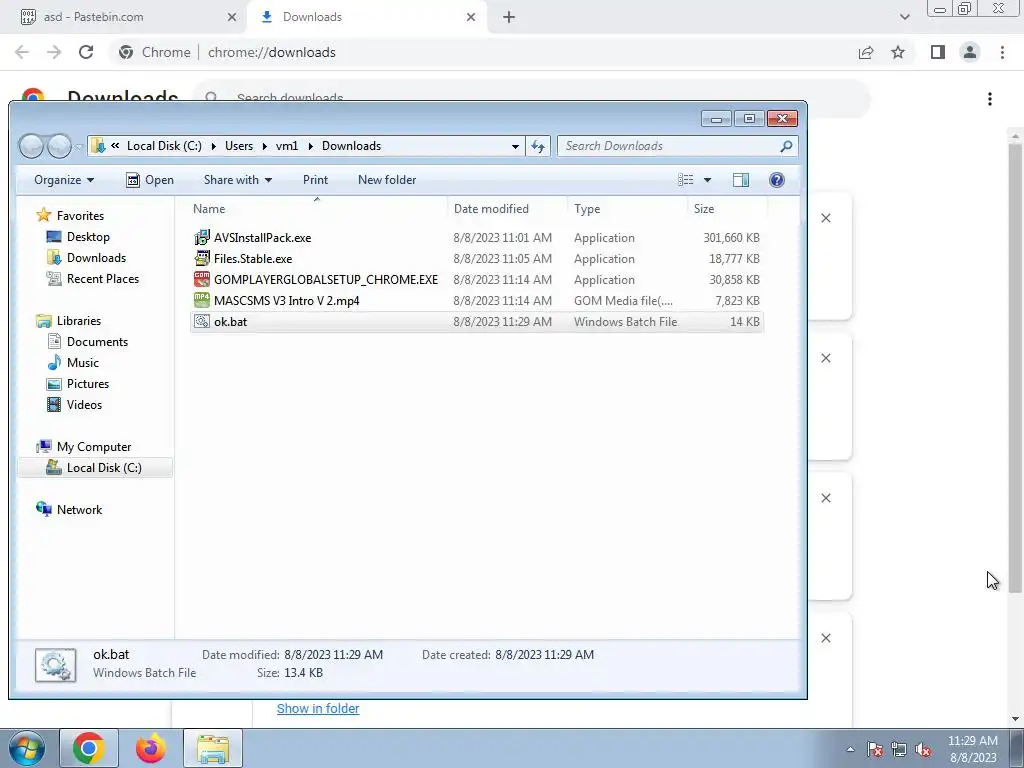This screenshot has width=1024, height=768.
Task: Select the Downloads Chrome tab
Action: (x=368, y=17)
